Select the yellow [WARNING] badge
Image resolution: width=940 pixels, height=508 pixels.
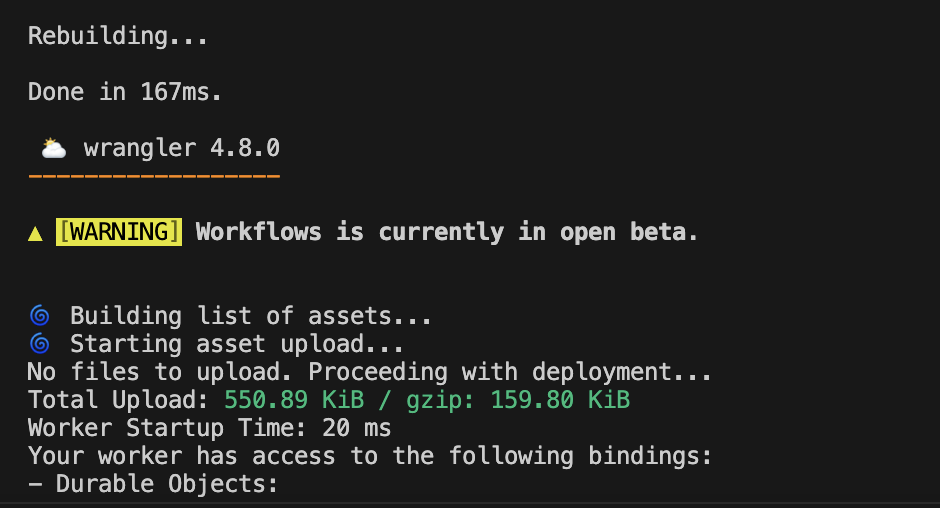point(118,232)
